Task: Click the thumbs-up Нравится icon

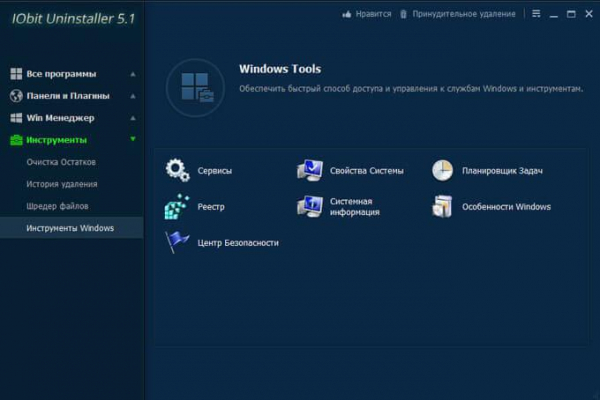Action: point(347,15)
